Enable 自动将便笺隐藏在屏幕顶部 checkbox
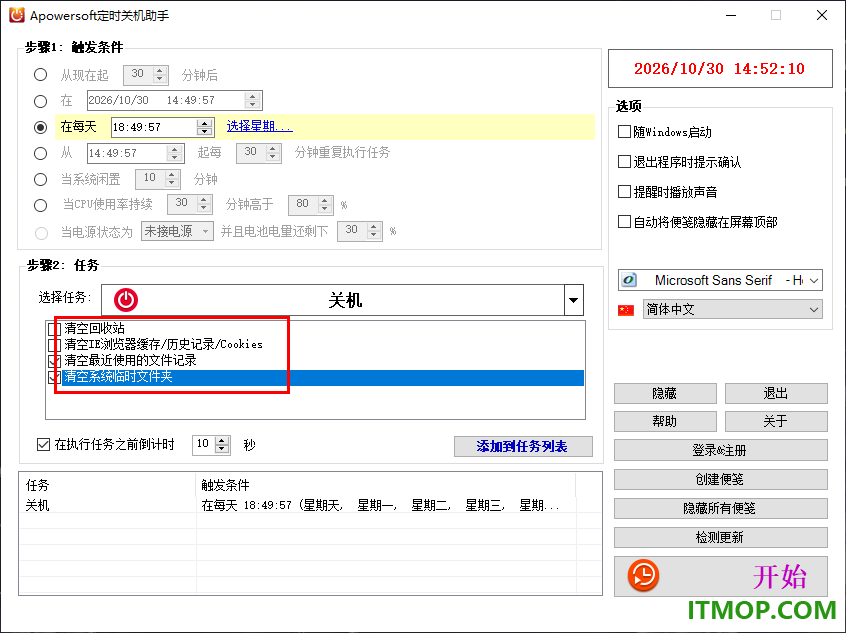 (624, 221)
